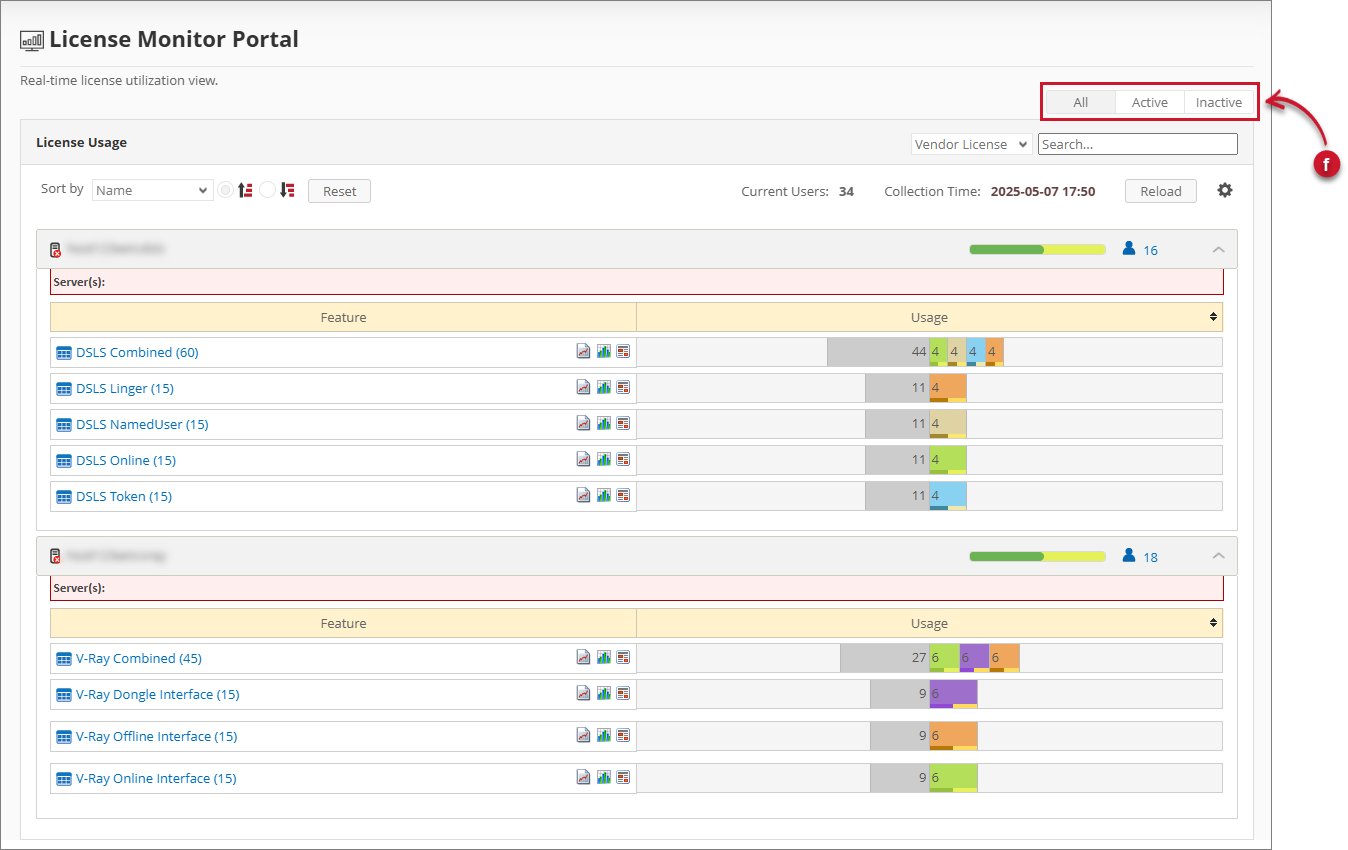Open the Vendor License dropdown
The image size is (1348, 850).
coord(971,144)
